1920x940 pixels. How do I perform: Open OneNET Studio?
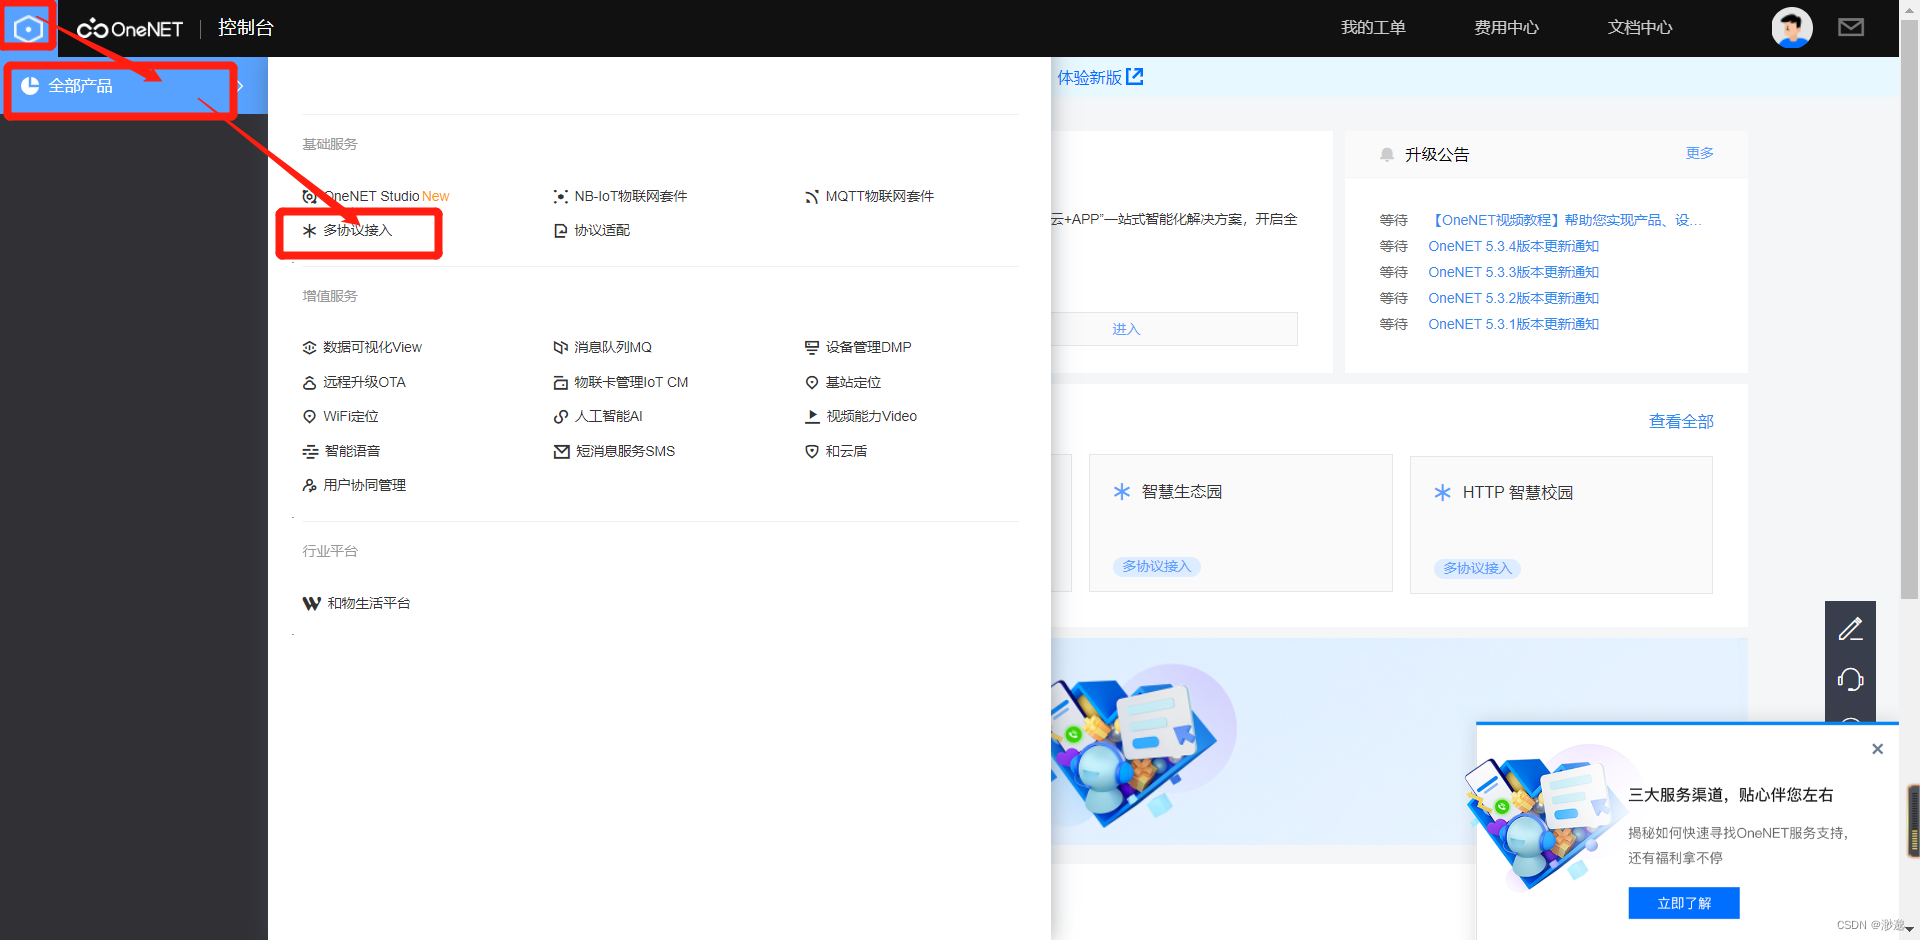pyautogui.click(x=385, y=196)
